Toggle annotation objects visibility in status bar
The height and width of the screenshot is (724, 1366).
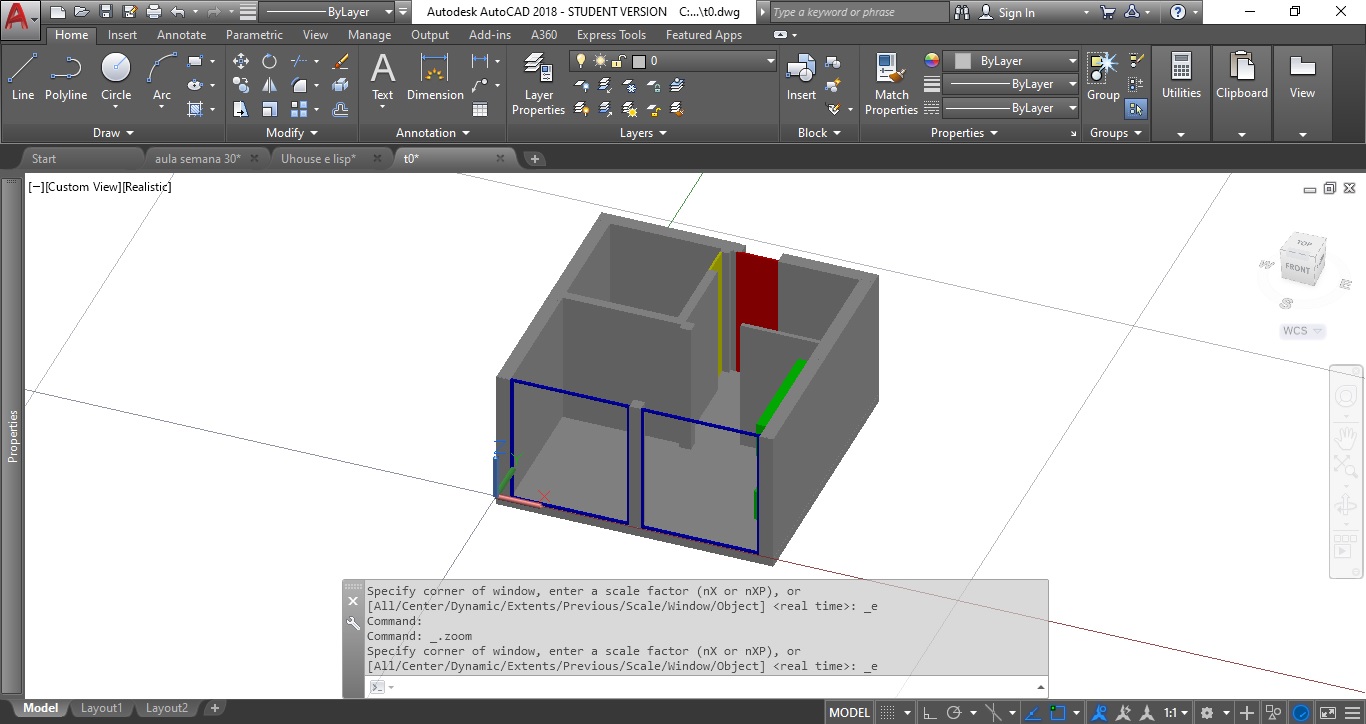click(1100, 712)
